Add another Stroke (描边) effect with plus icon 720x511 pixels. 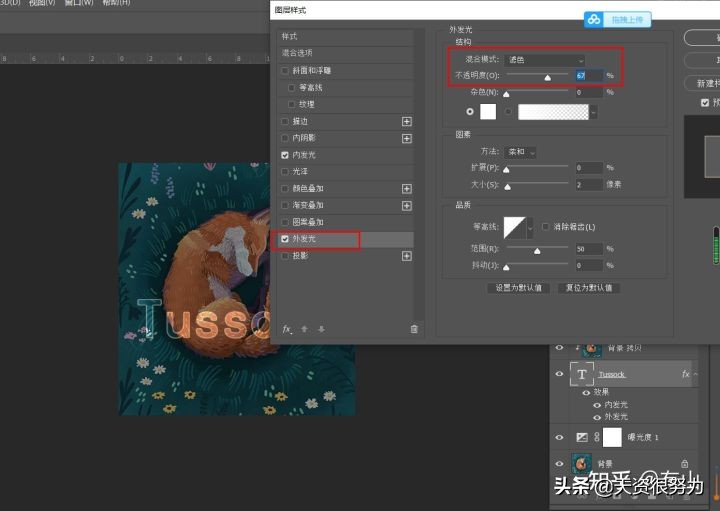pyautogui.click(x=406, y=121)
